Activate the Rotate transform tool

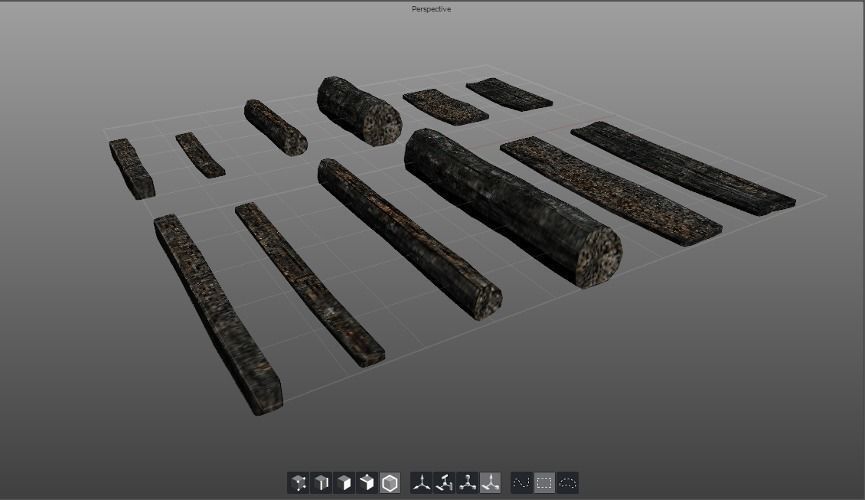pos(445,483)
